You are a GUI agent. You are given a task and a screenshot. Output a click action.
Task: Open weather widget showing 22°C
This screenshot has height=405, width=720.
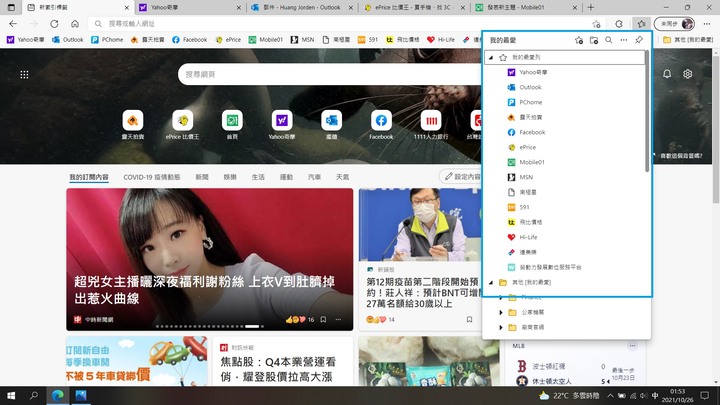click(569, 395)
